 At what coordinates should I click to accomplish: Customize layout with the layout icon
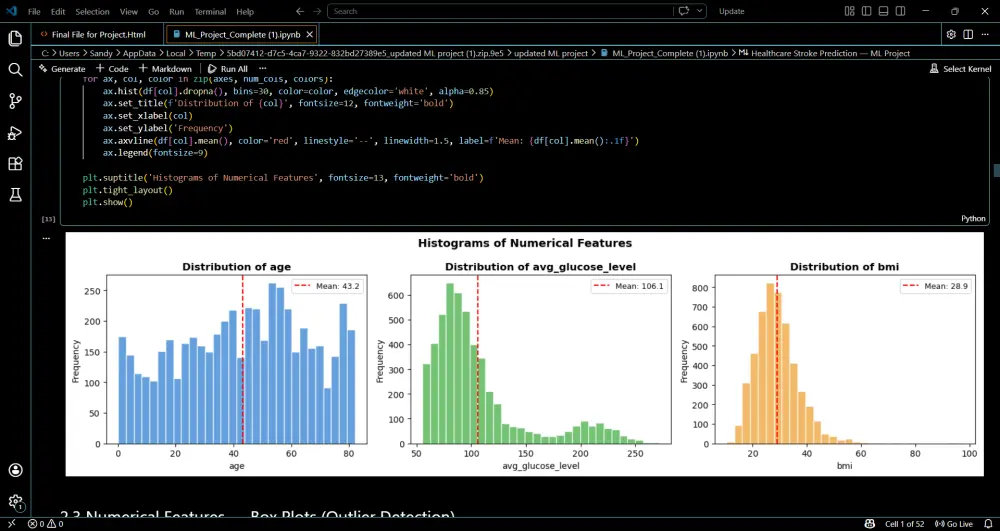point(849,11)
